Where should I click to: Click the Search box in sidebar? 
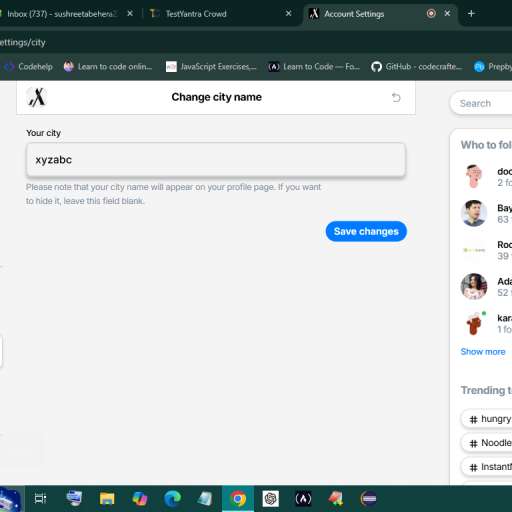(x=481, y=103)
